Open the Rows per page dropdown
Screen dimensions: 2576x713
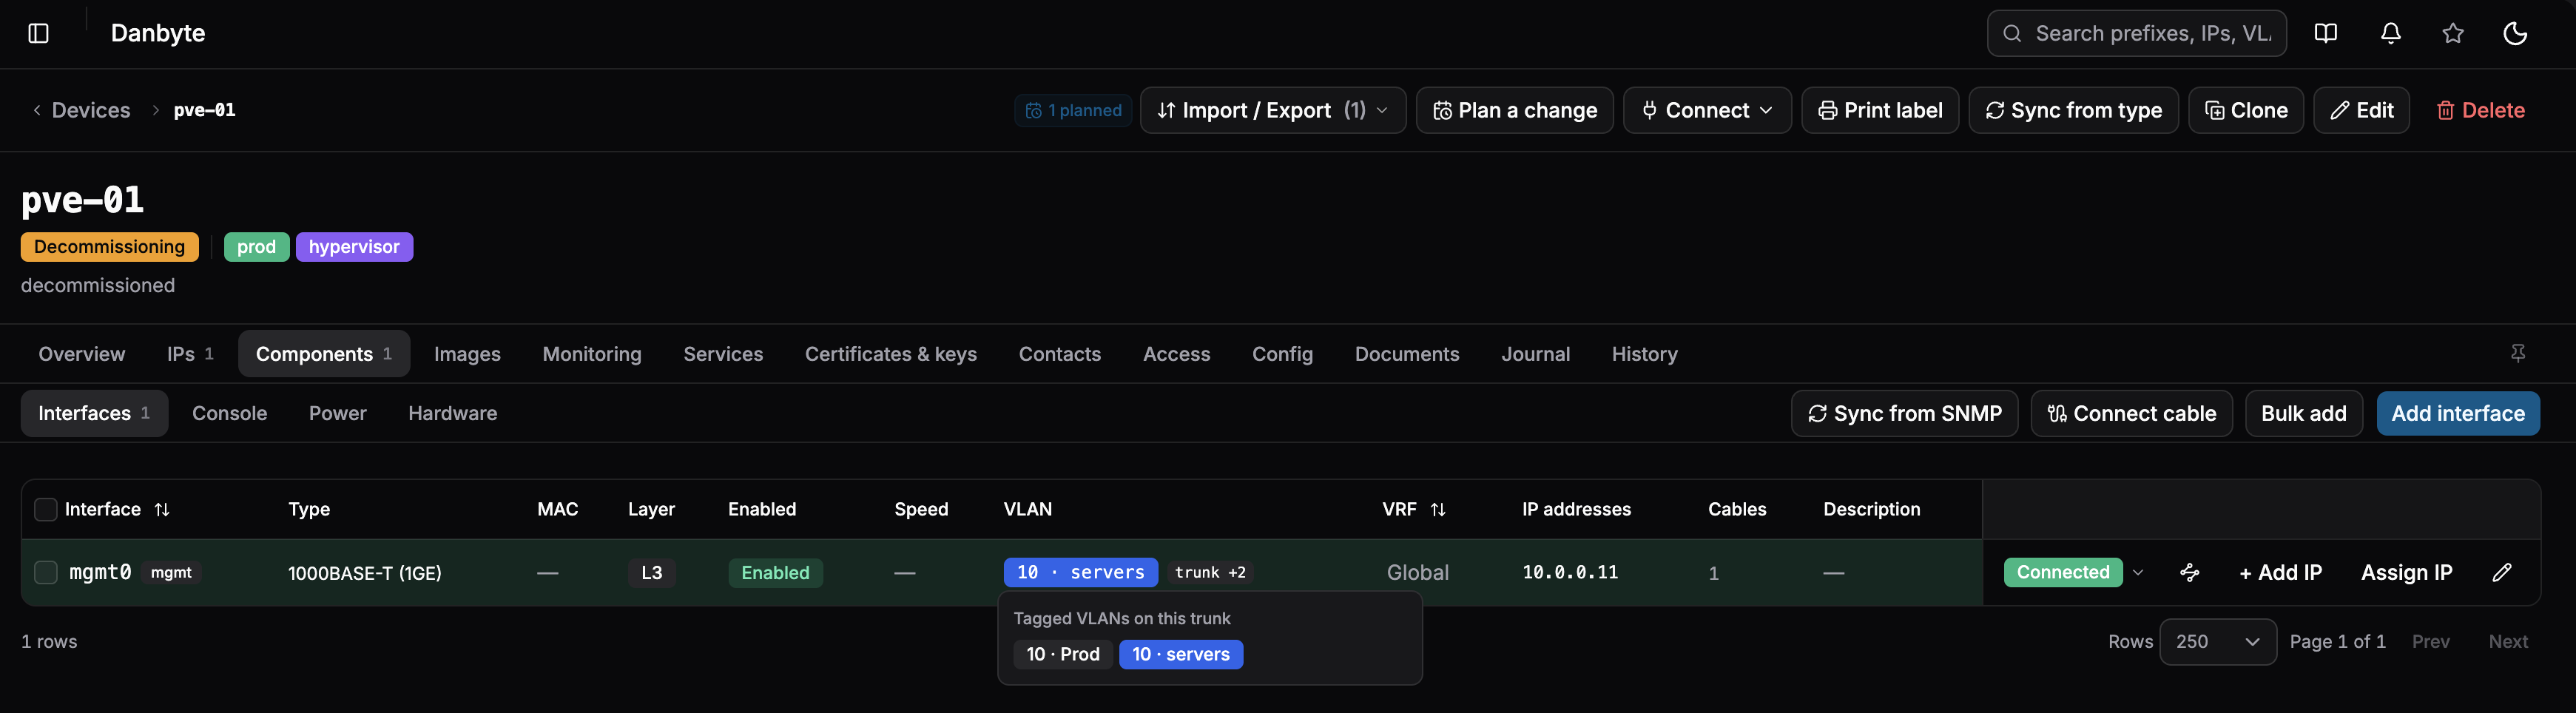coord(2217,641)
